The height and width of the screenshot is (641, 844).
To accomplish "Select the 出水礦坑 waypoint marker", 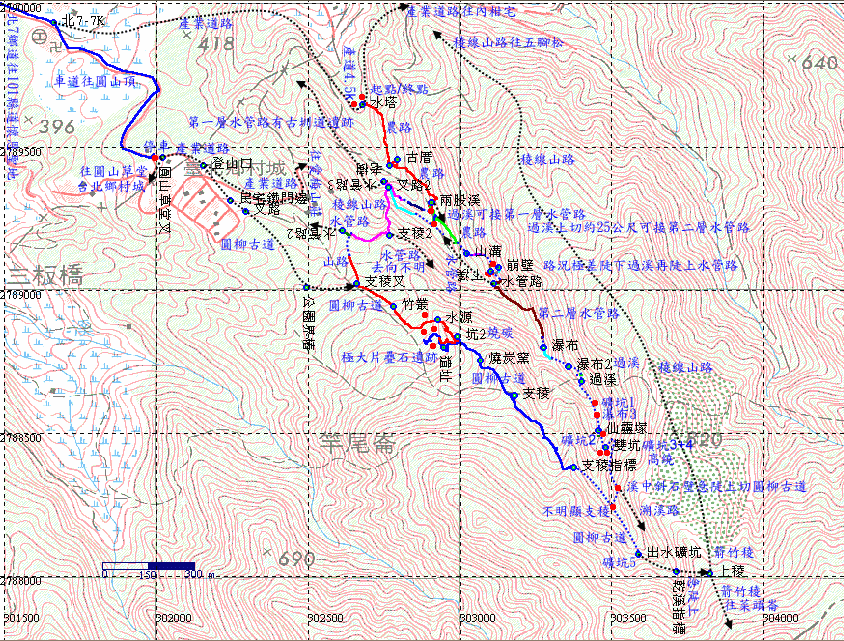I will pos(638,553).
